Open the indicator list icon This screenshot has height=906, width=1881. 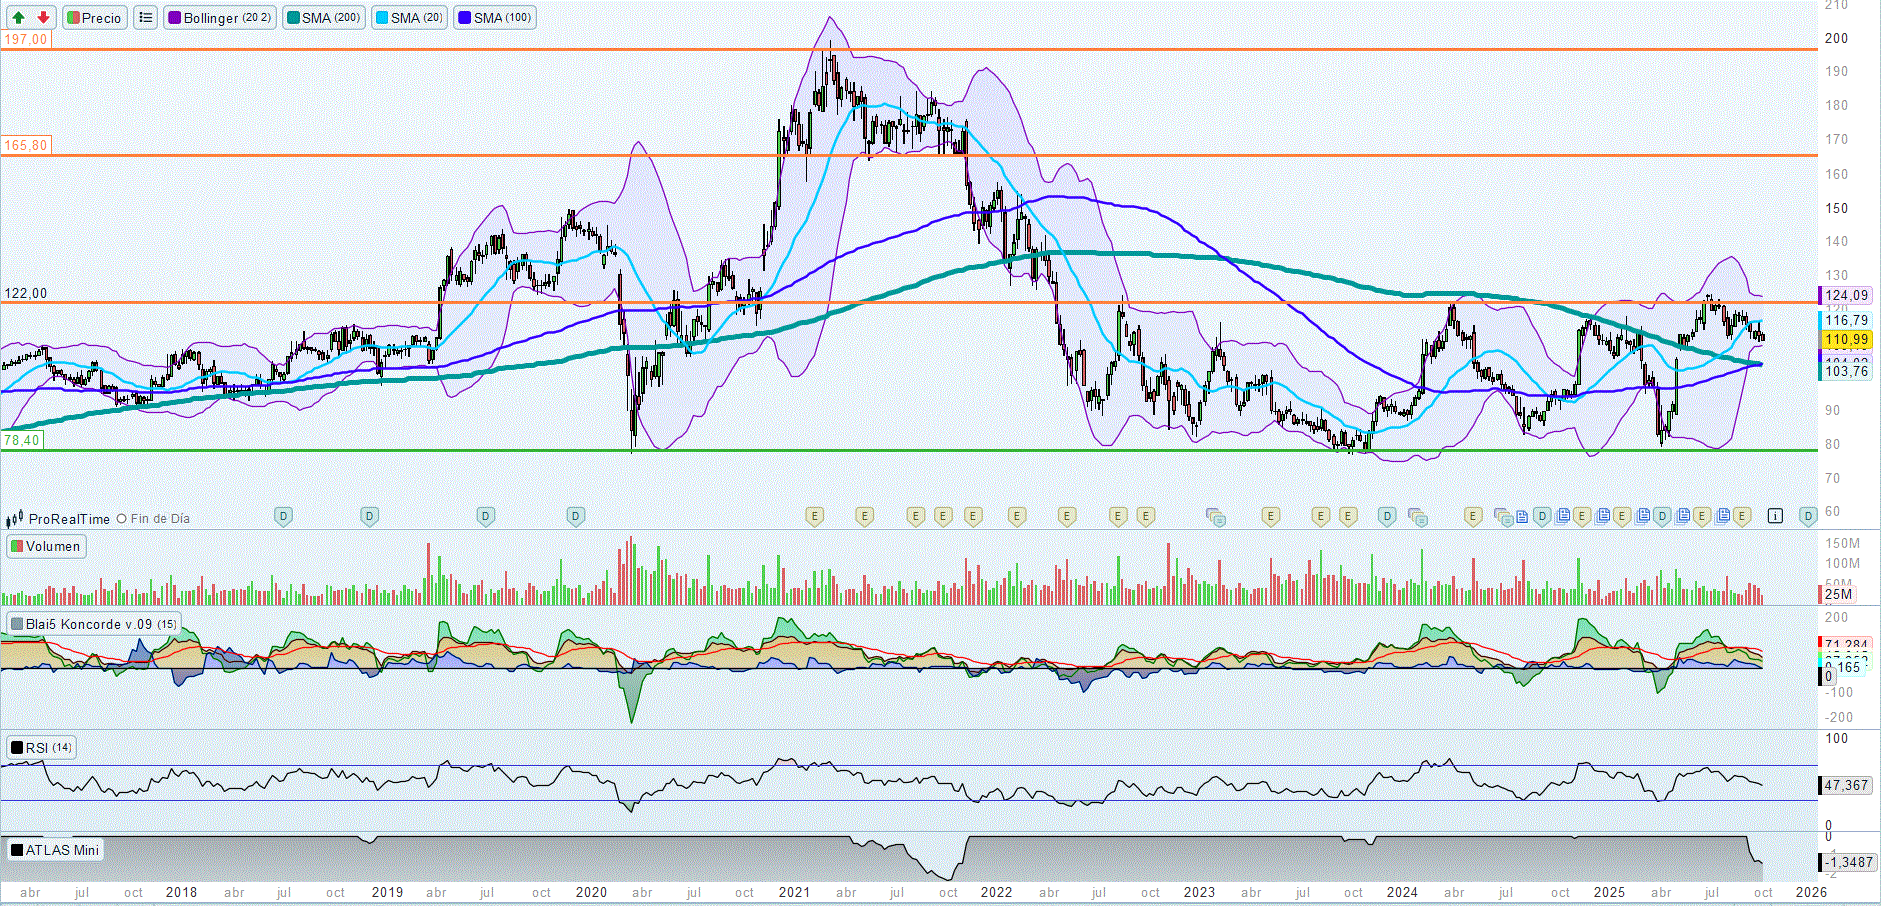(x=146, y=18)
